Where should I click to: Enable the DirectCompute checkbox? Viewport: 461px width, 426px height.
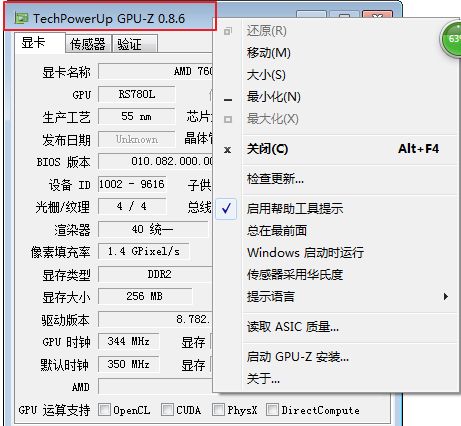[x=272, y=409]
